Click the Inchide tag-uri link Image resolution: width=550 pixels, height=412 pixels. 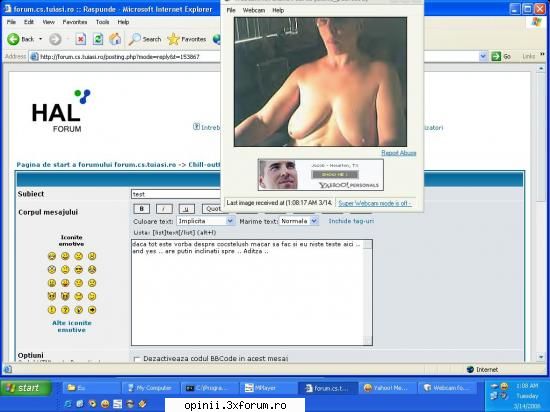tap(351, 221)
